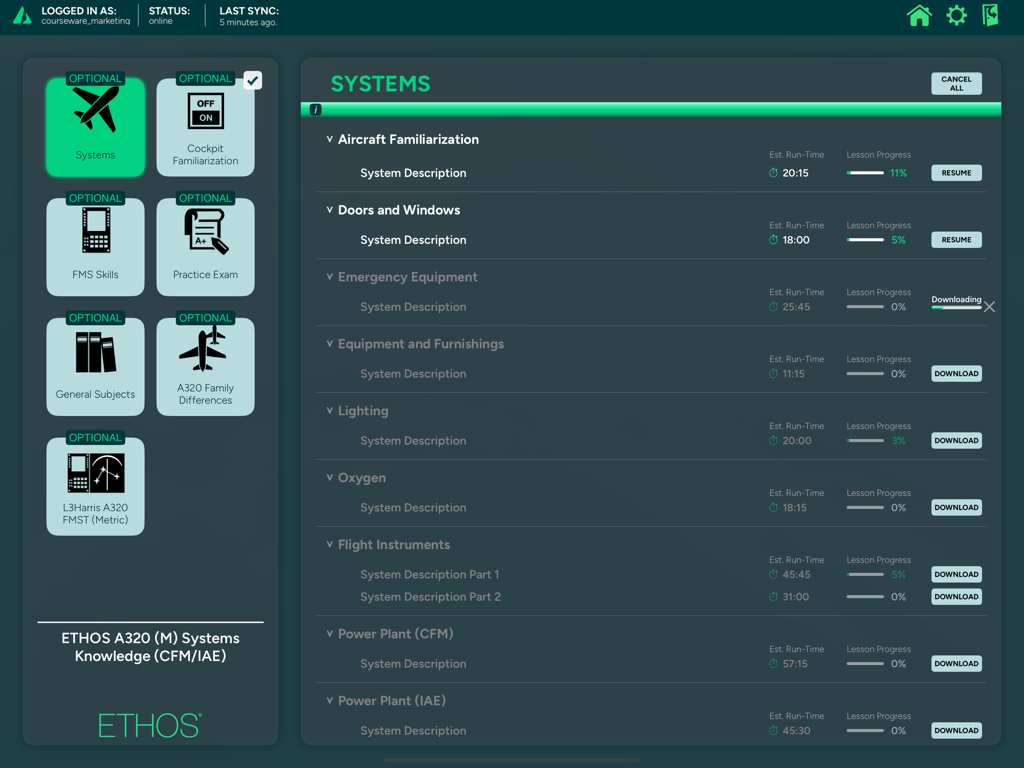Screen dimensions: 1024x768
Task: Click the ETHOS logo in sidebar
Action: pyautogui.click(x=150, y=726)
